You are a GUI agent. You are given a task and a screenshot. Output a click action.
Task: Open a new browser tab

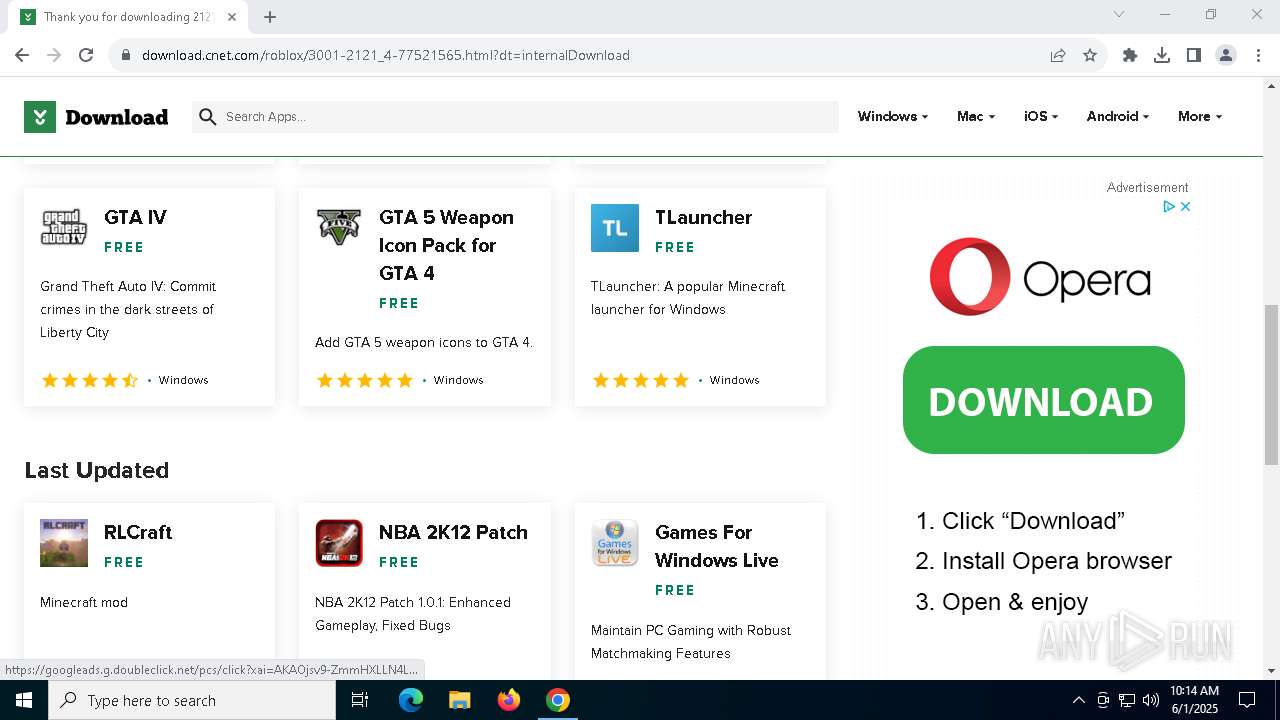pyautogui.click(x=270, y=17)
